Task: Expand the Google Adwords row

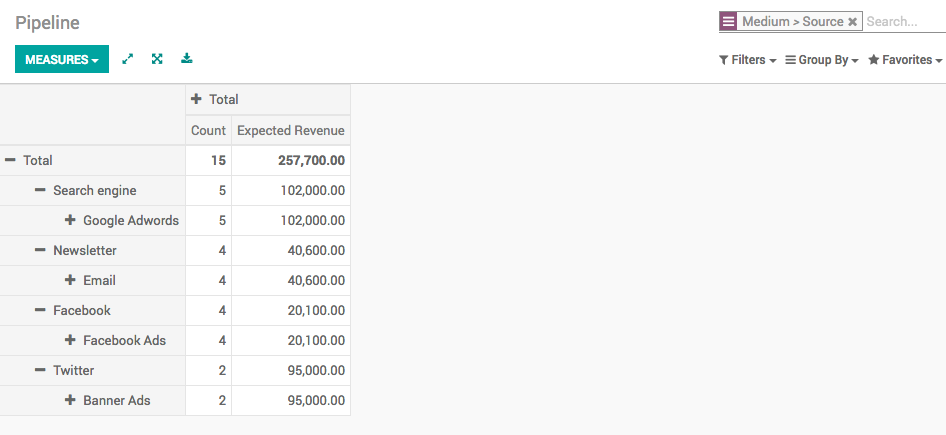Action: click(71, 220)
